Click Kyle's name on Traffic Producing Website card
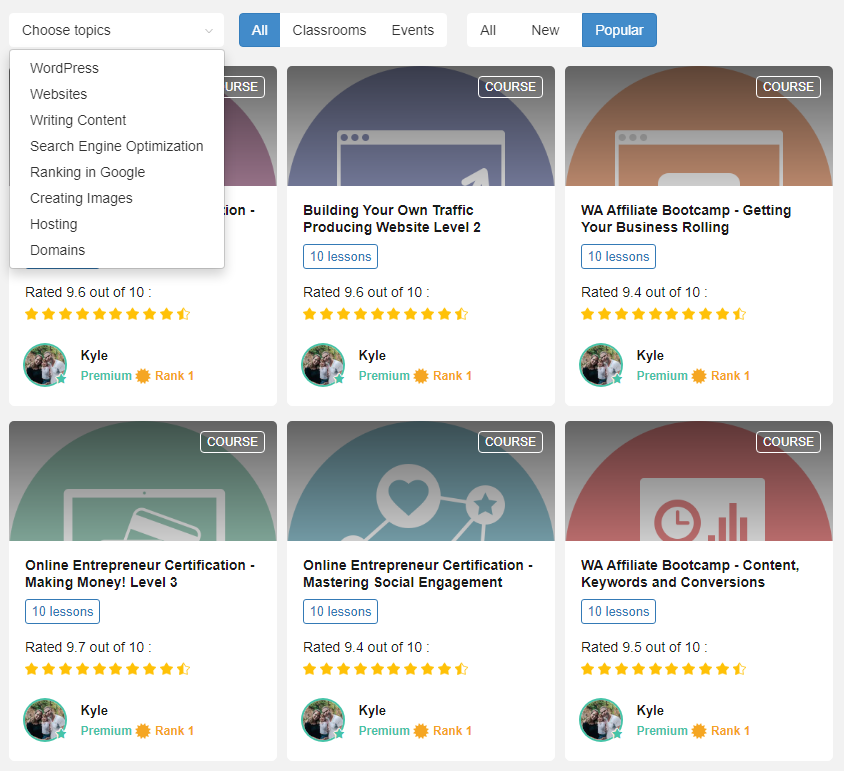Screen dimensions: 844x771 pyautogui.click(x=372, y=355)
